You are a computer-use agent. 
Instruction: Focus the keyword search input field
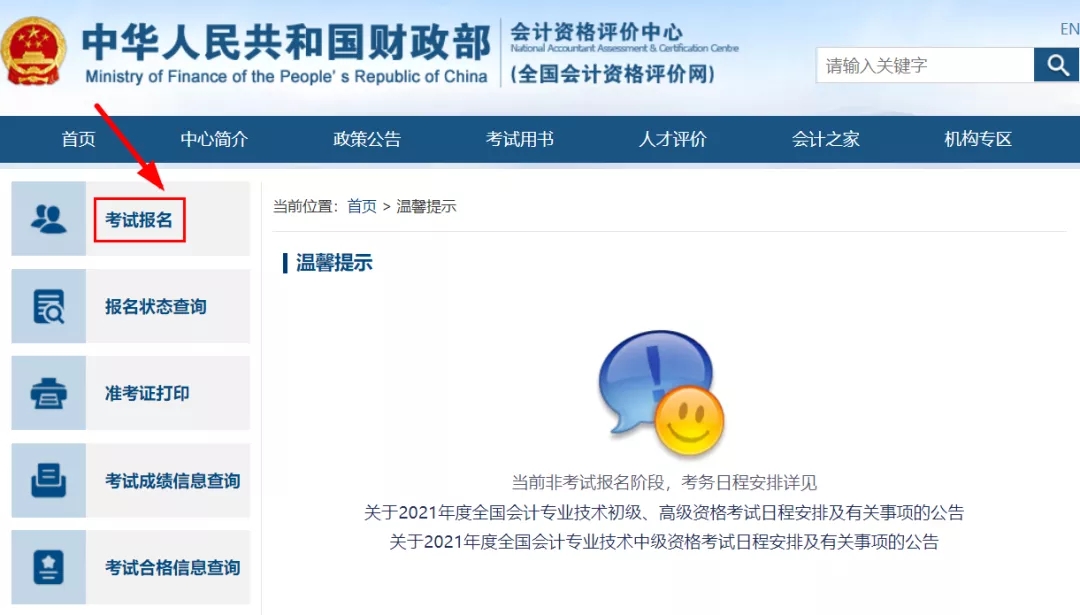pyautogui.click(x=924, y=66)
